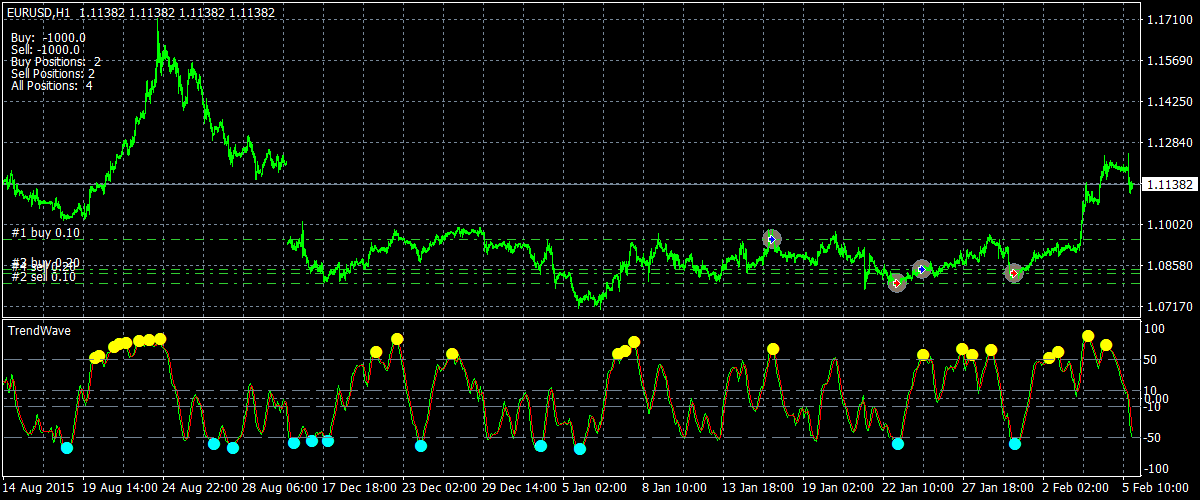
Task: Click the 1.12840 price scale value
Action: [x=1168, y=143]
